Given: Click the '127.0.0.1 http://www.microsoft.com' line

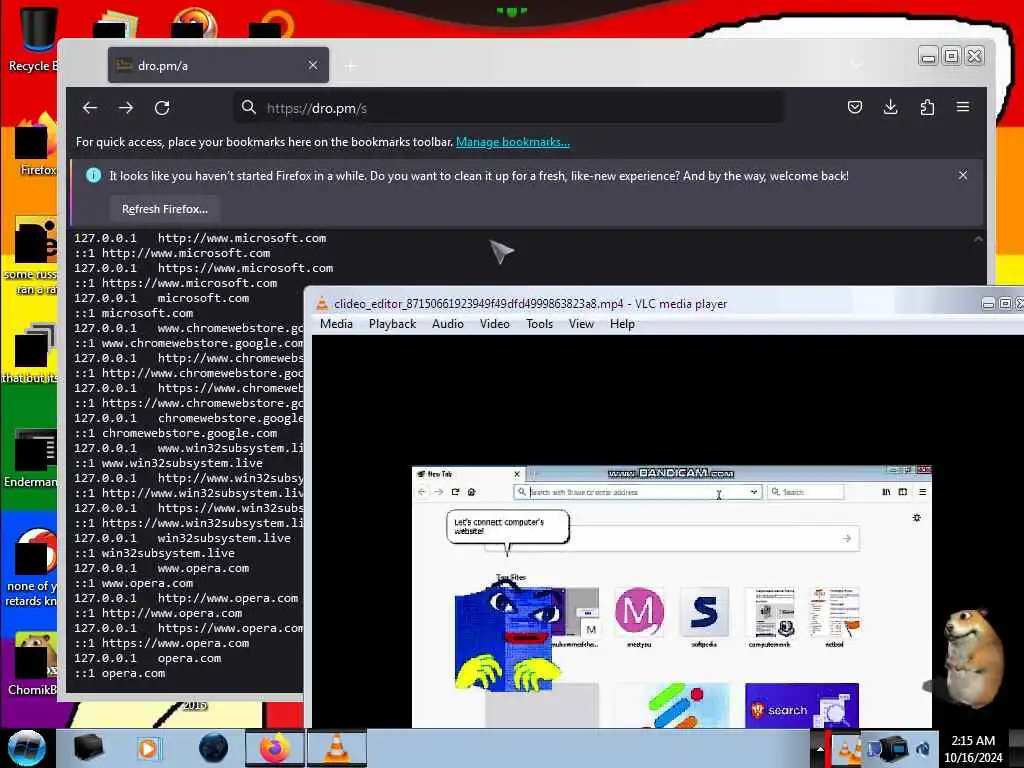Looking at the screenshot, I should click(200, 238).
